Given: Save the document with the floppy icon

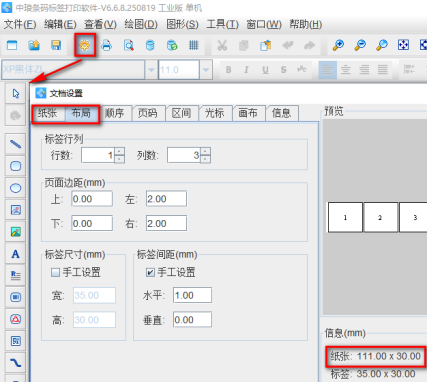Looking at the screenshot, I should [56, 45].
